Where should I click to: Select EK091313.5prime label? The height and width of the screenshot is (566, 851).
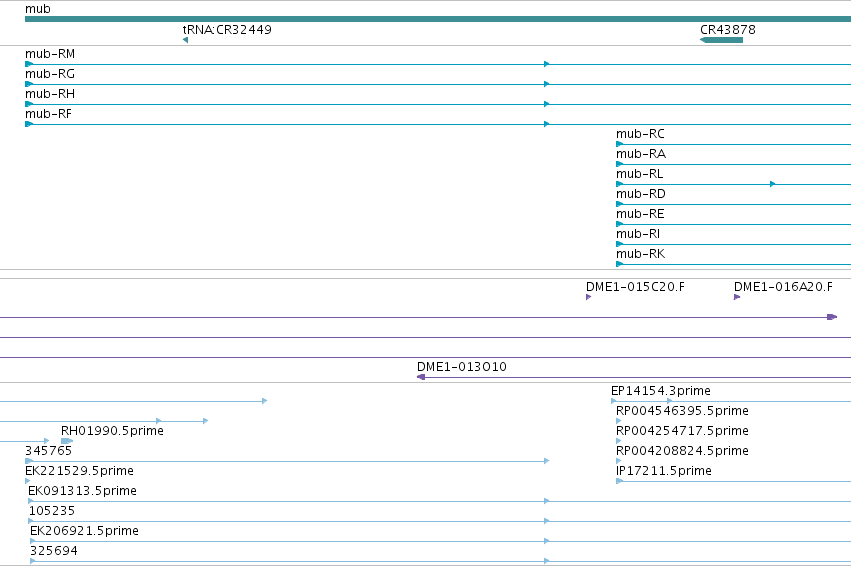coord(82,492)
